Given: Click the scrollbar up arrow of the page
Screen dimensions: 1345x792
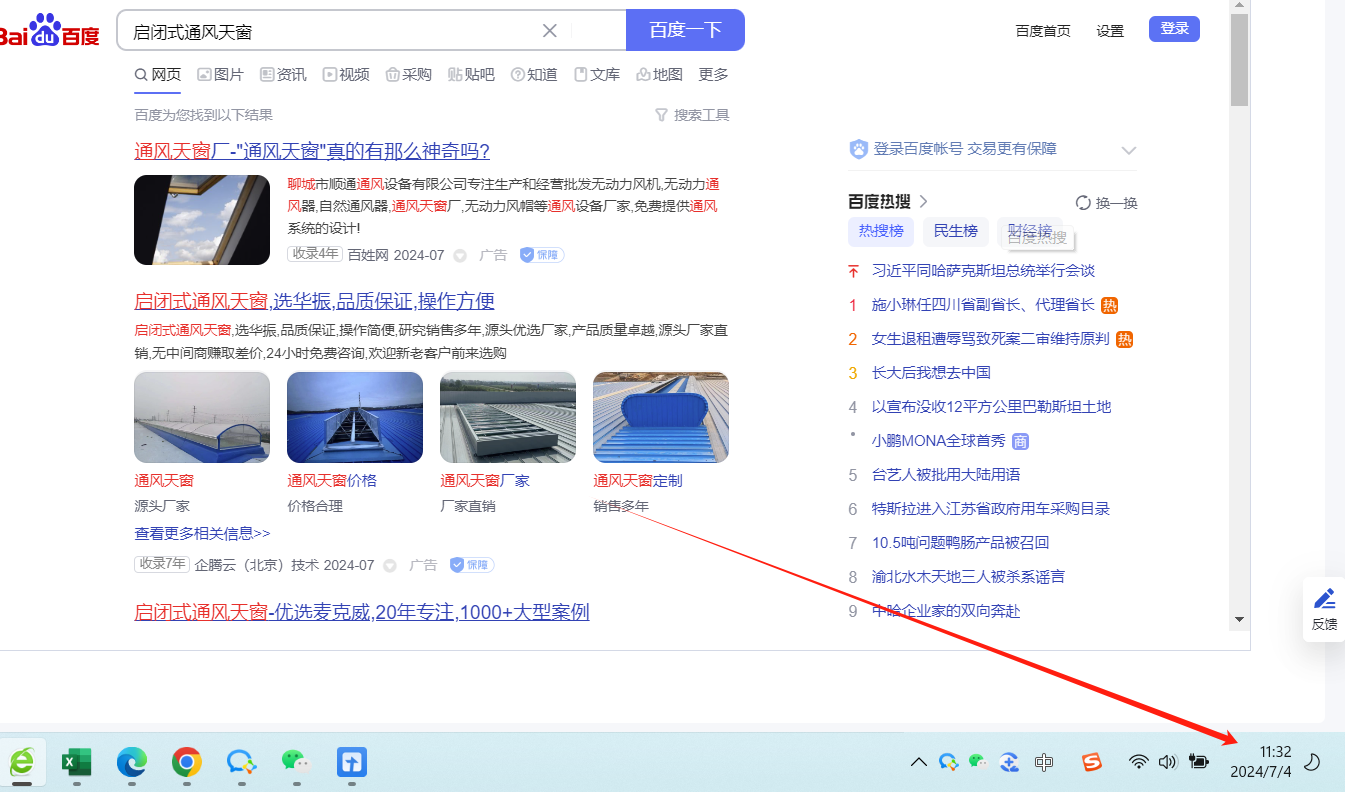Looking at the screenshot, I should [x=1240, y=7].
